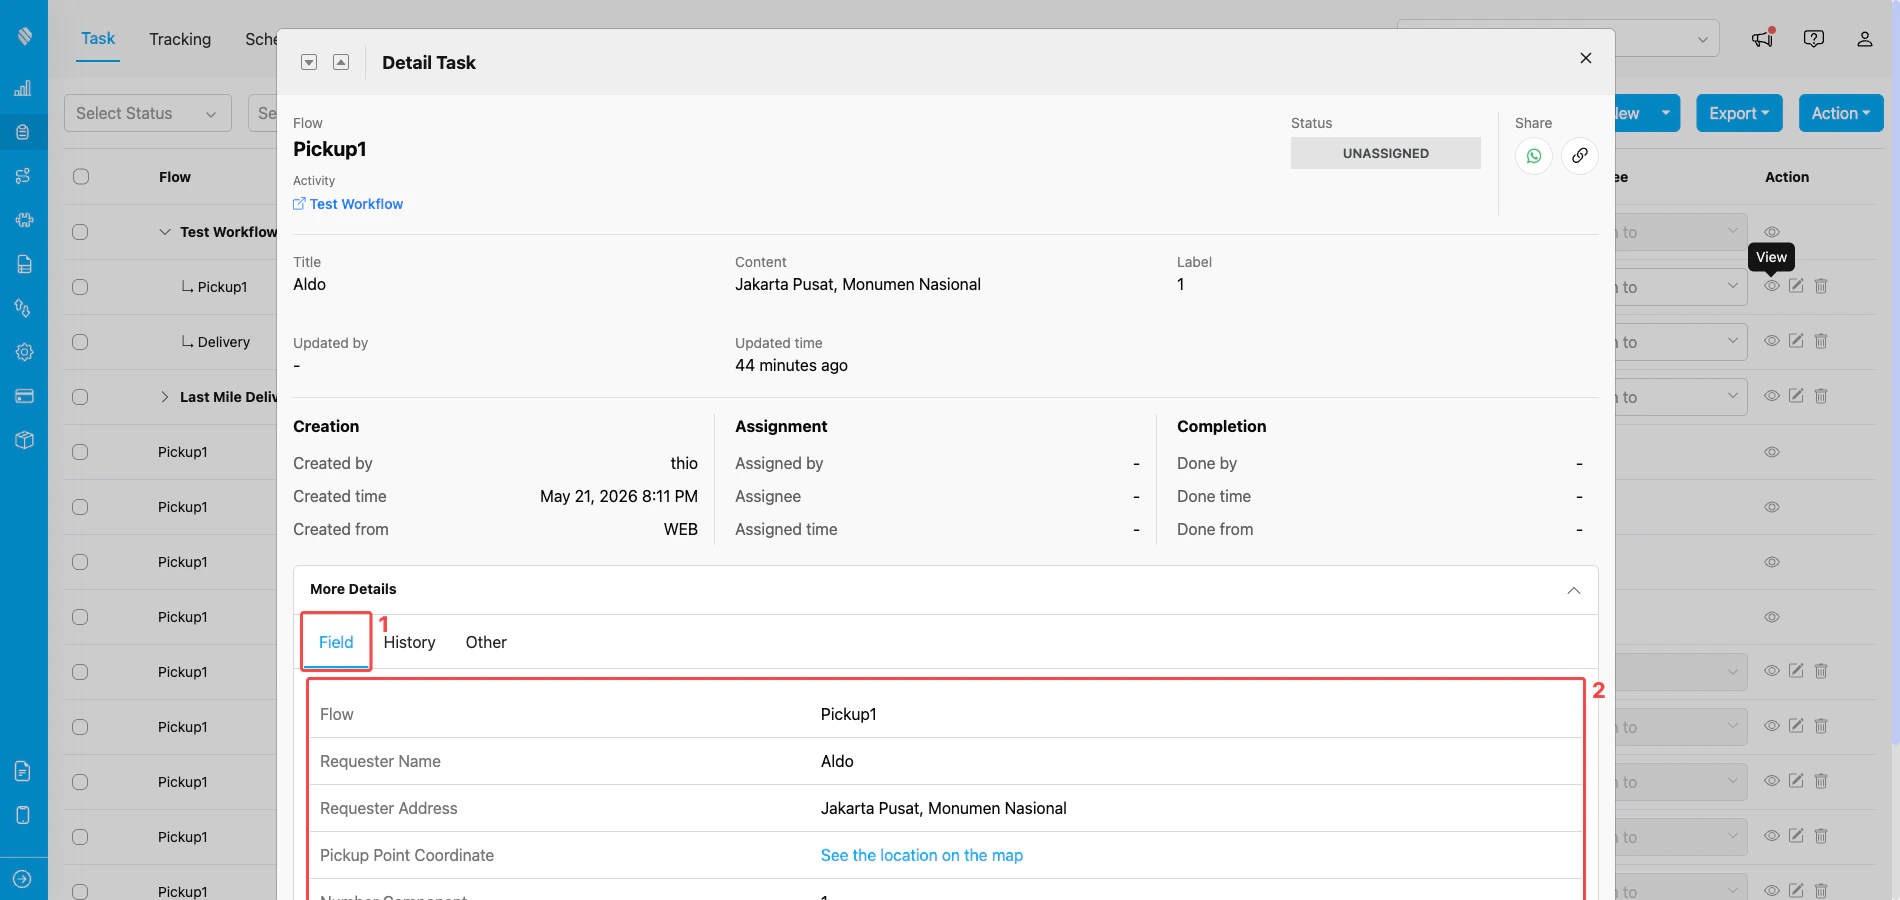Delete the Pickup1 task under Test Workflow
This screenshot has width=1900, height=900.
pos(1821,286)
